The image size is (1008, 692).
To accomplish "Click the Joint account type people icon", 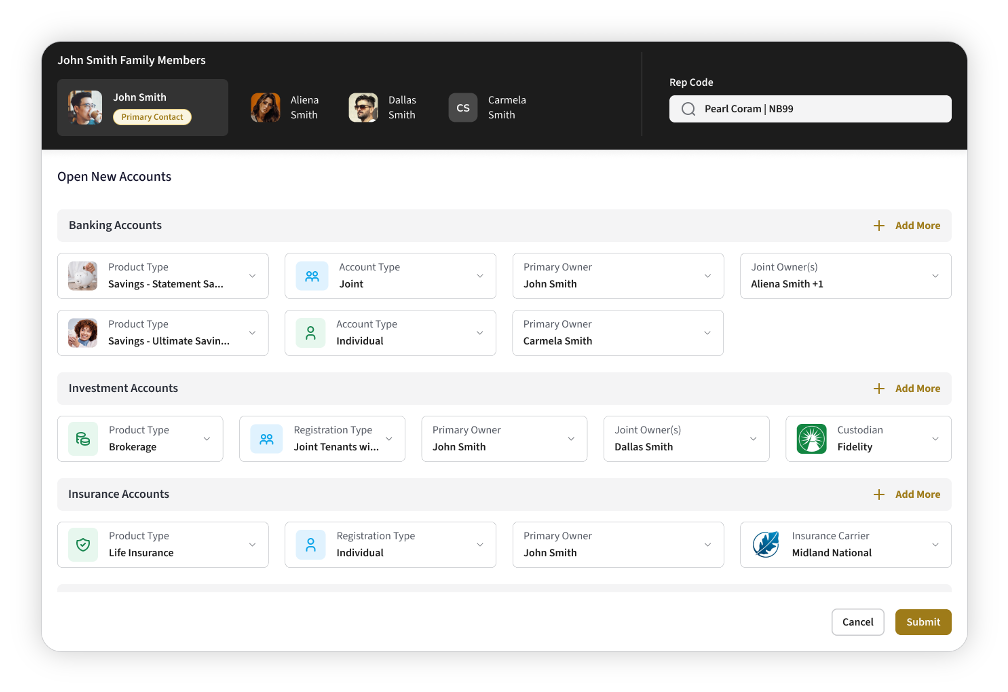I will (x=312, y=276).
